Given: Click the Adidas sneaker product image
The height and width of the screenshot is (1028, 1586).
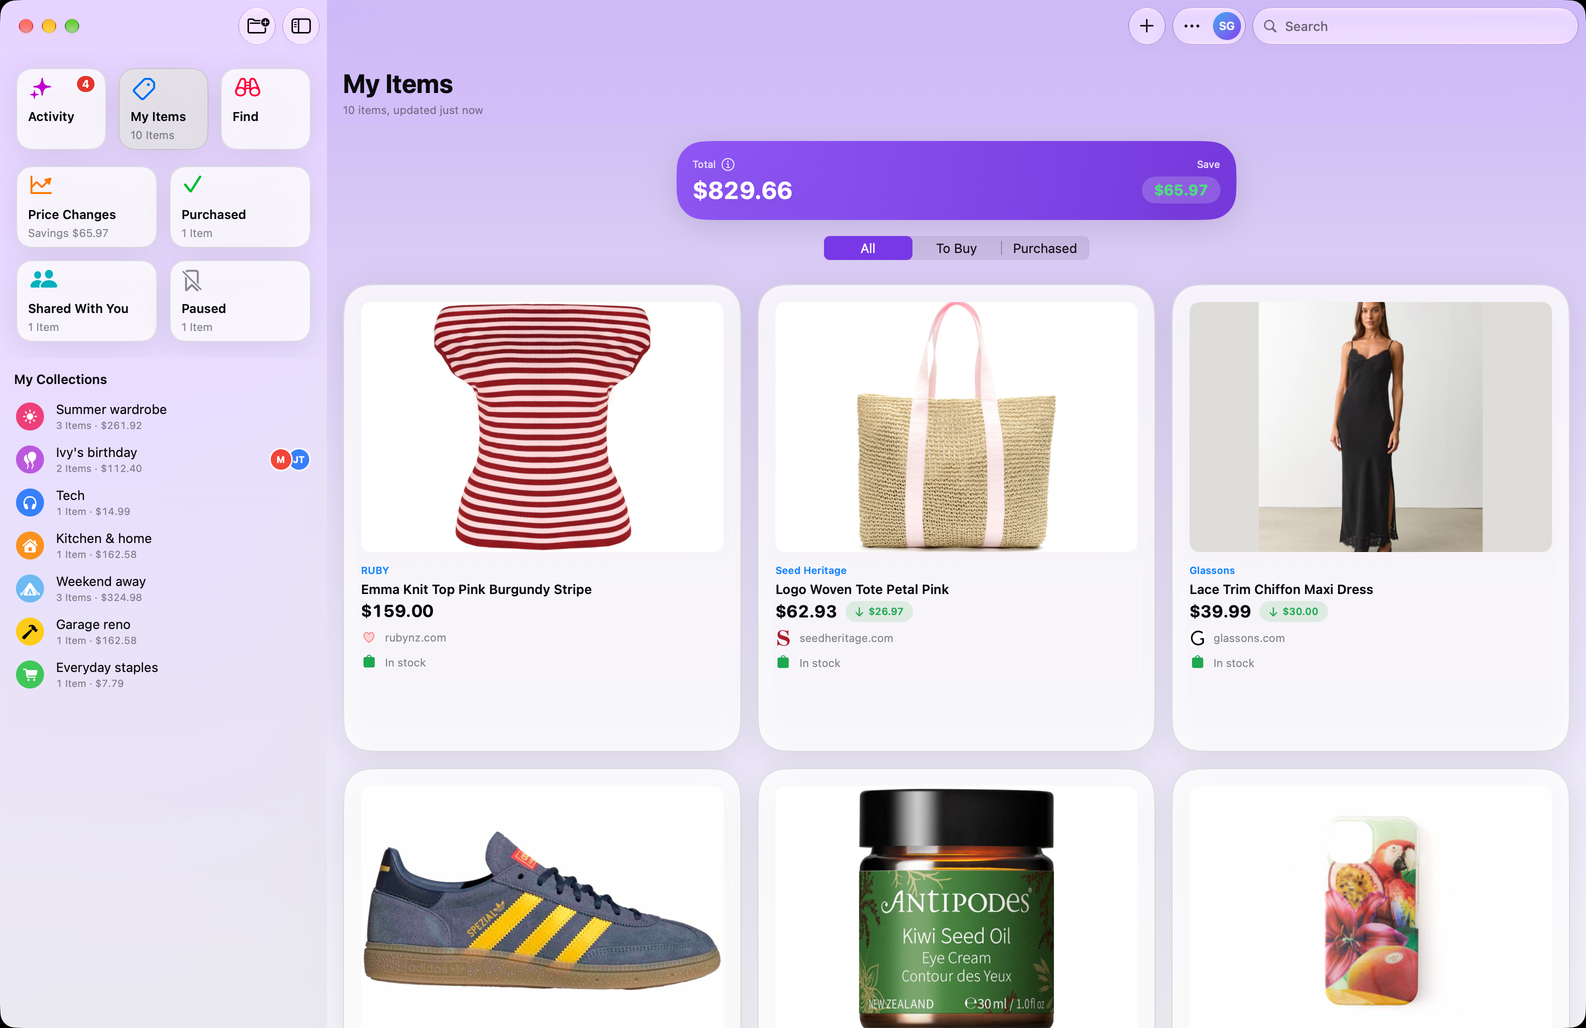Looking at the screenshot, I should click(542, 906).
